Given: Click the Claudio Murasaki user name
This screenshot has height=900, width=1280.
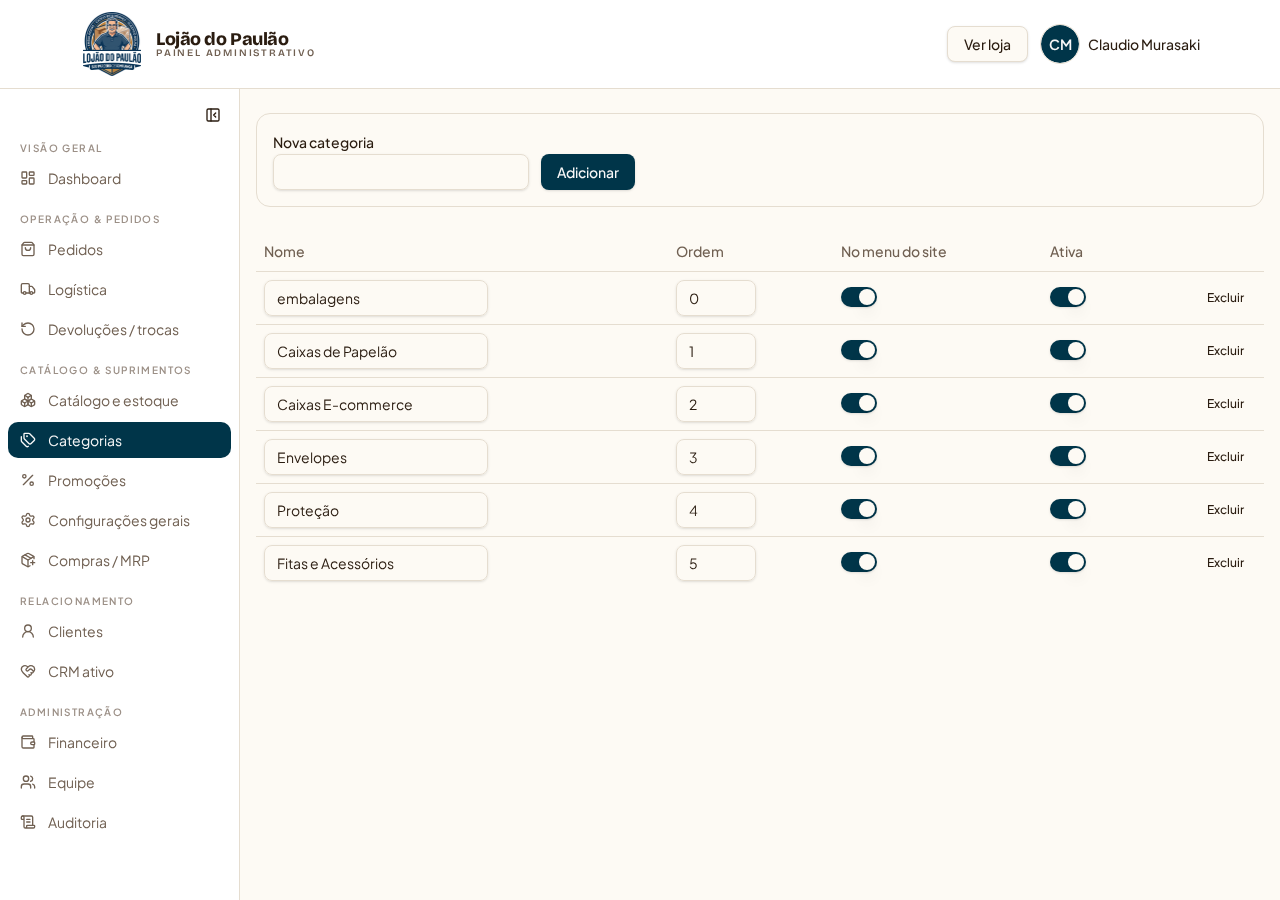Looking at the screenshot, I should click(1144, 44).
